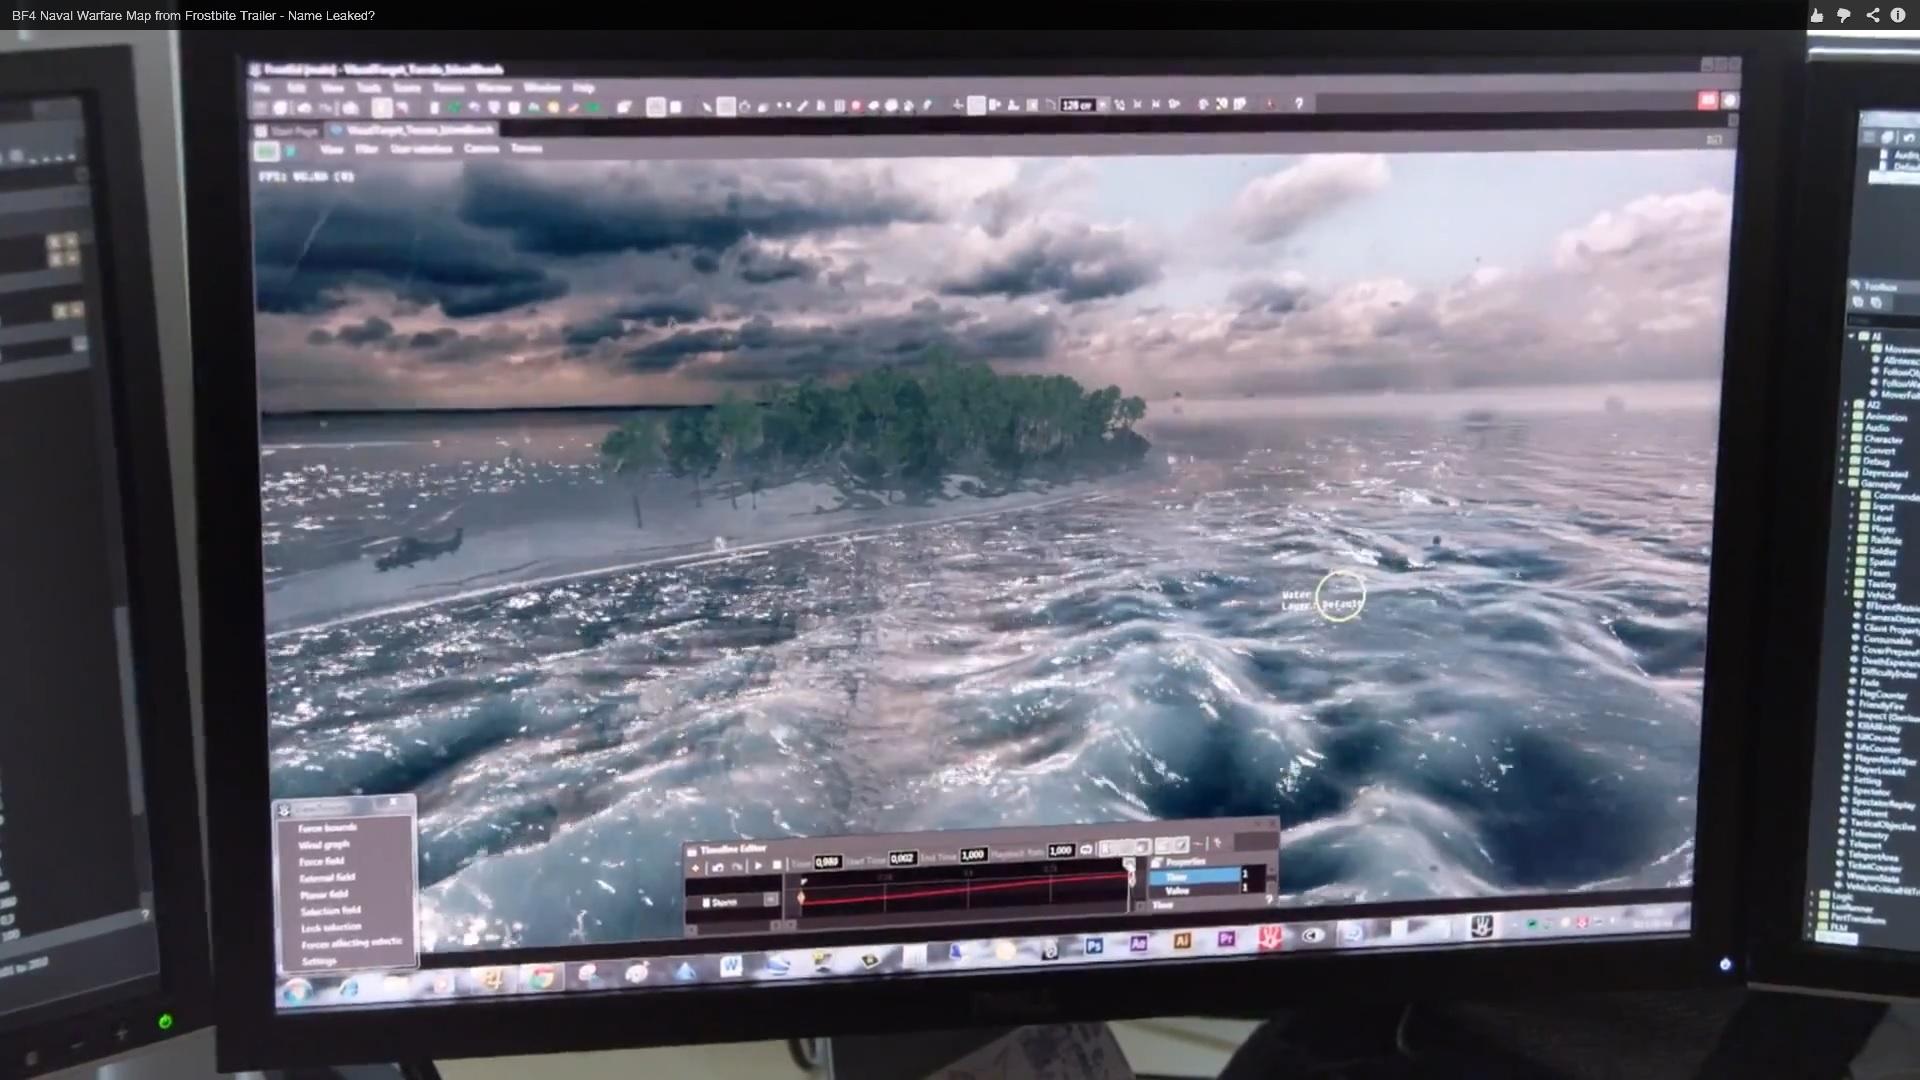Toggle the loop icon in the Timeline Editor

pyautogui.click(x=1086, y=850)
